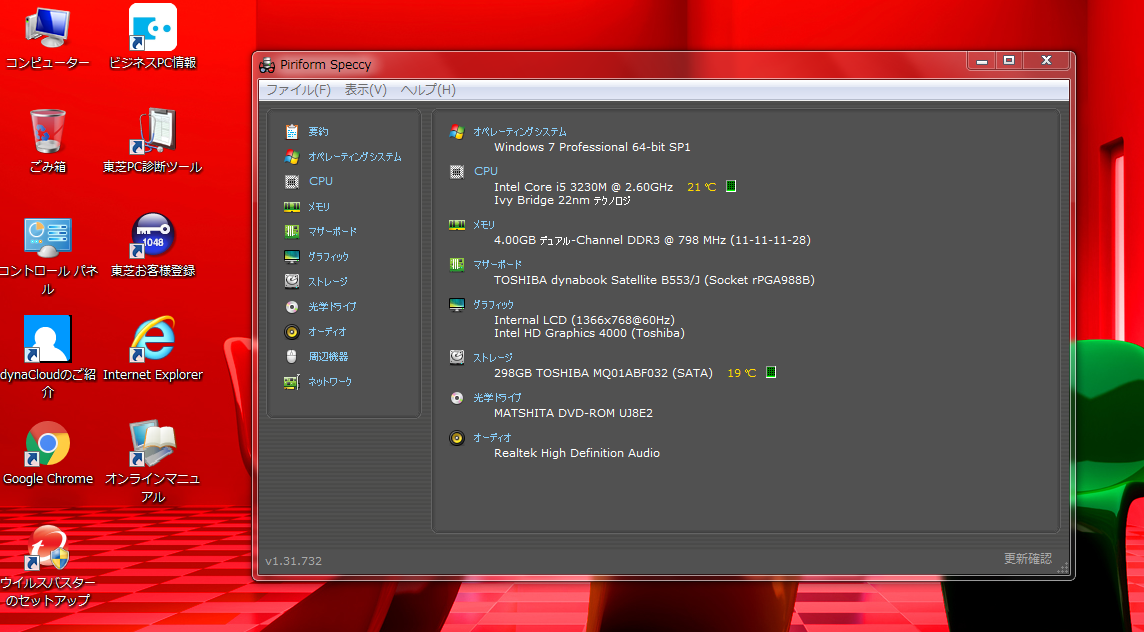Image resolution: width=1144 pixels, height=632 pixels.
Task: Select the コントロール パネル desktop icon
Action: [48, 255]
